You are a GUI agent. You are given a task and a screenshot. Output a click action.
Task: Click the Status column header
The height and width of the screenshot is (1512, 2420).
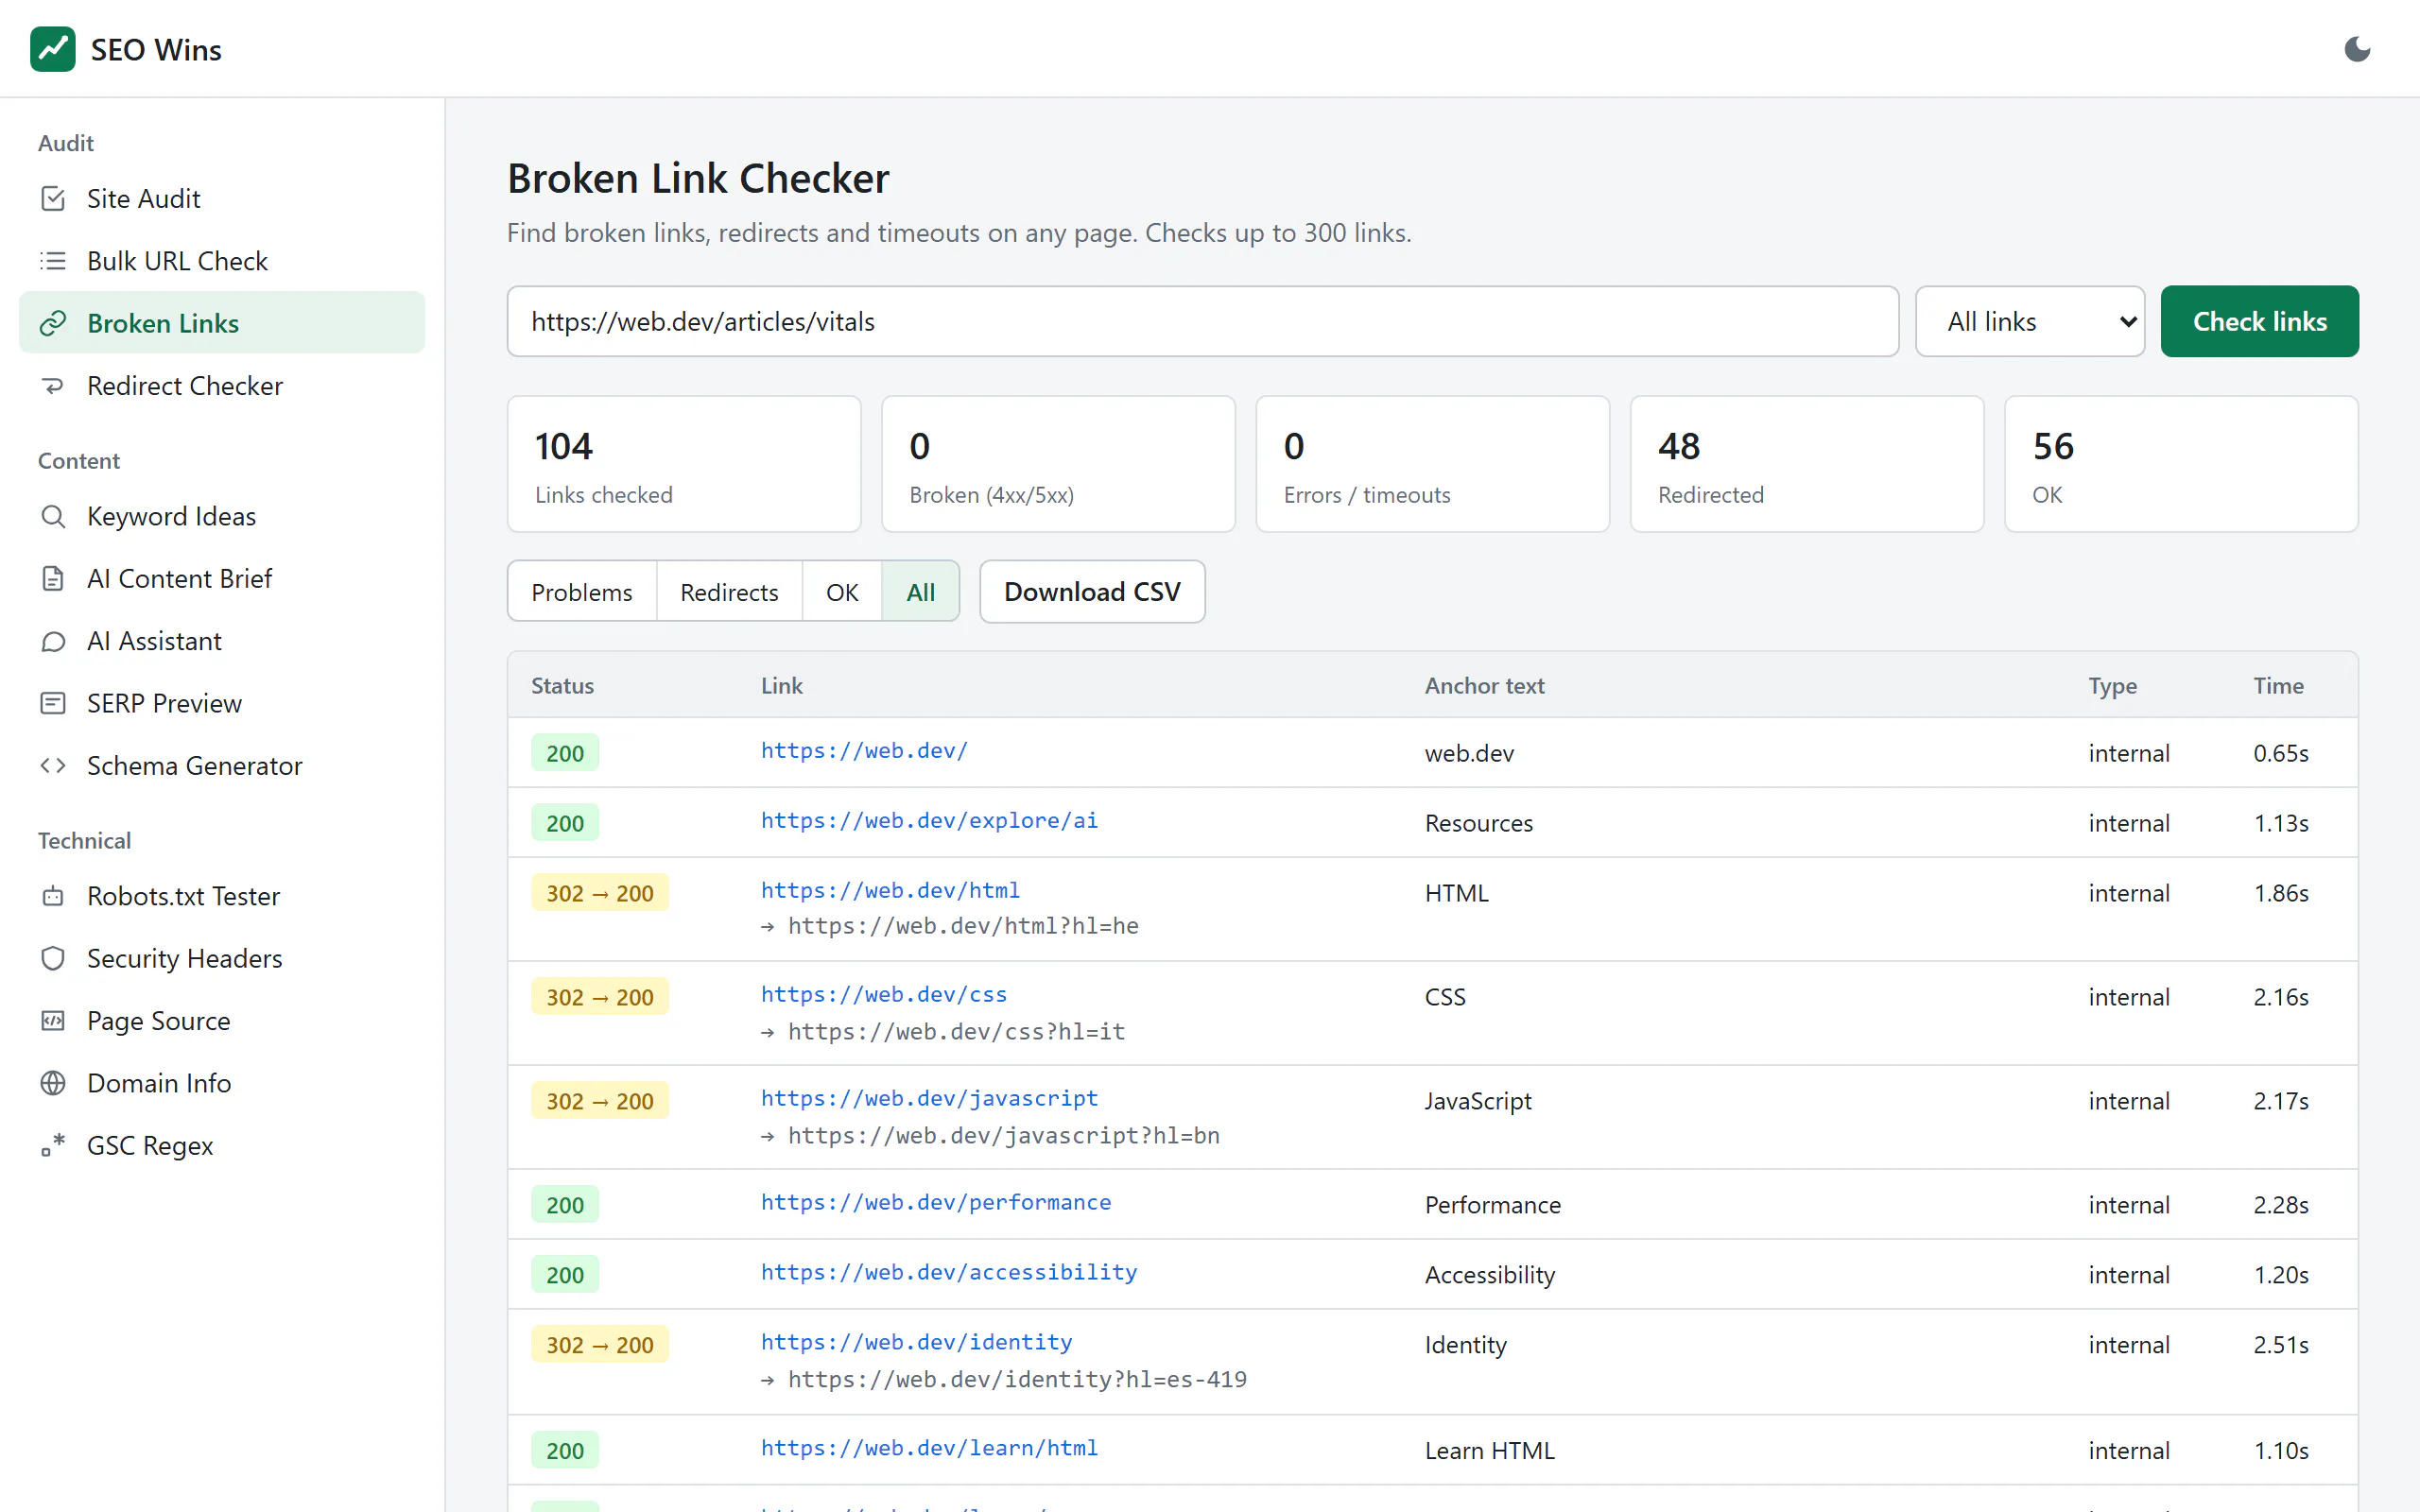562,686
